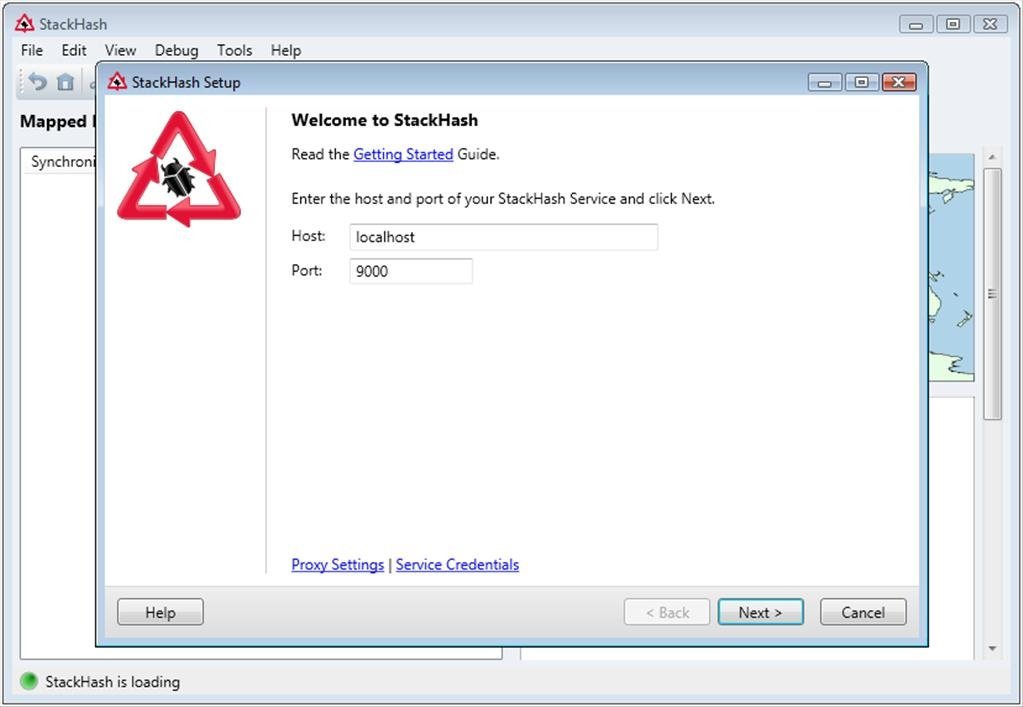
Task: Open the Help menu in the menu bar
Action: click(286, 50)
